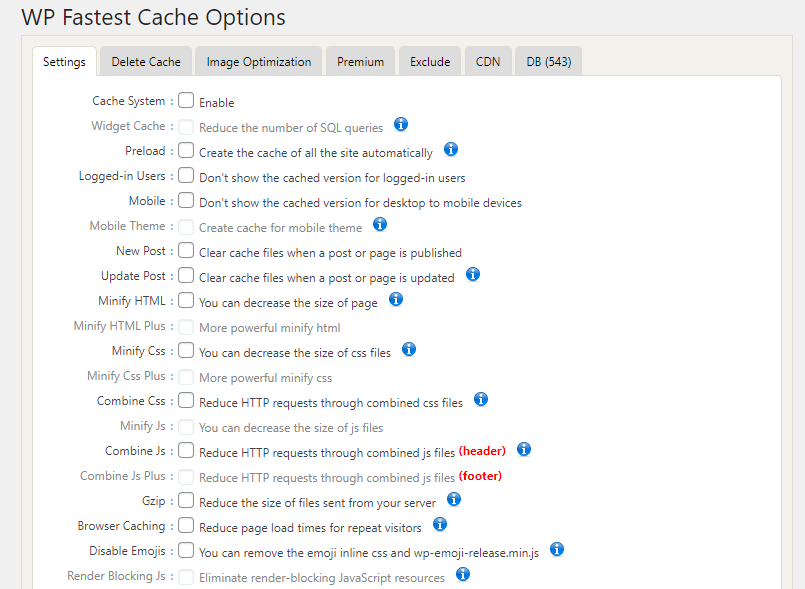Tick the New Post checkbox
The image size is (805, 589).
[186, 250]
